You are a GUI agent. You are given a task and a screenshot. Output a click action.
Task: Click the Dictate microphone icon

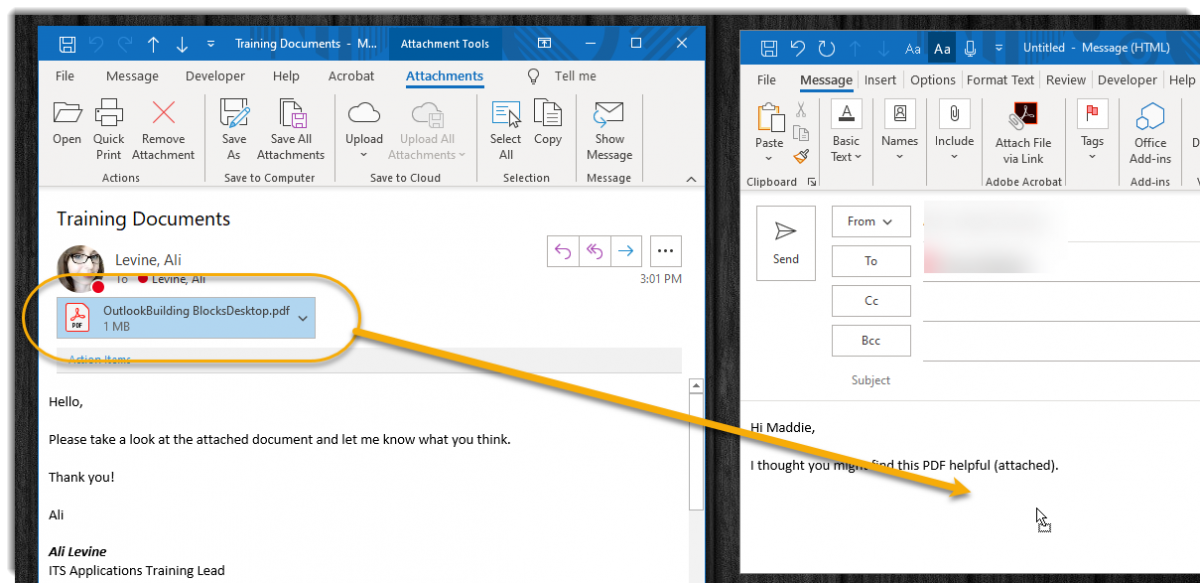[968, 47]
